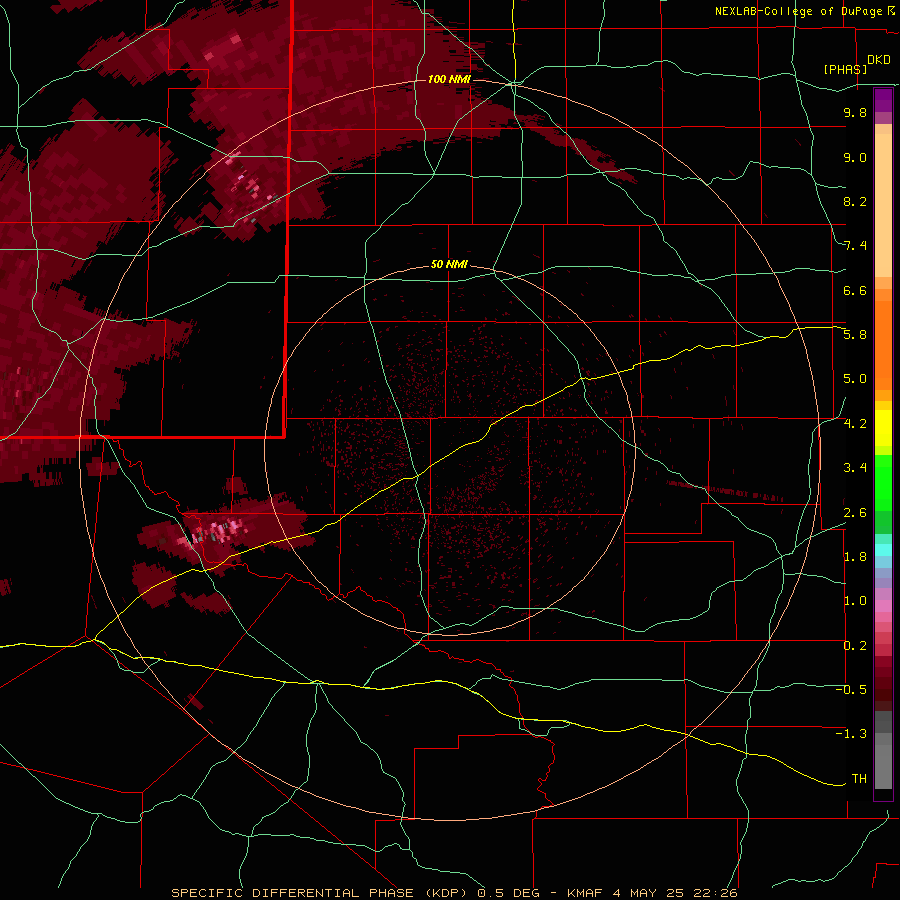
Task: Click the 7.4 scale label
Action: (x=855, y=246)
